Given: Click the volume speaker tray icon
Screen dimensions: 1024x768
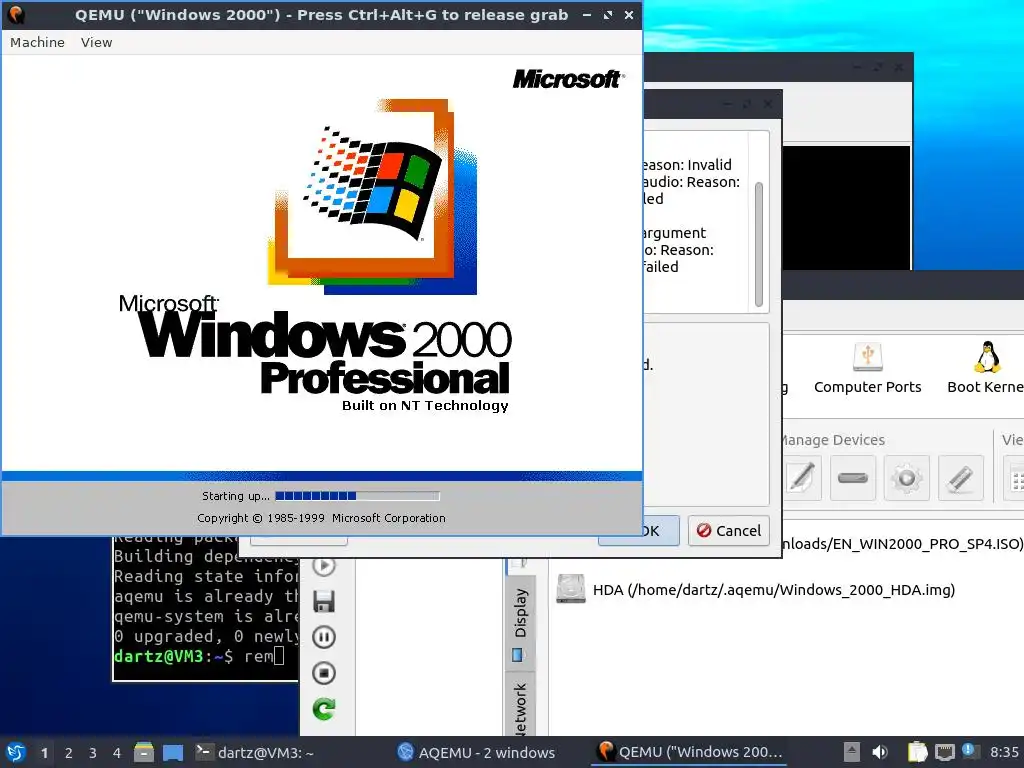Looking at the screenshot, I should 880,752.
